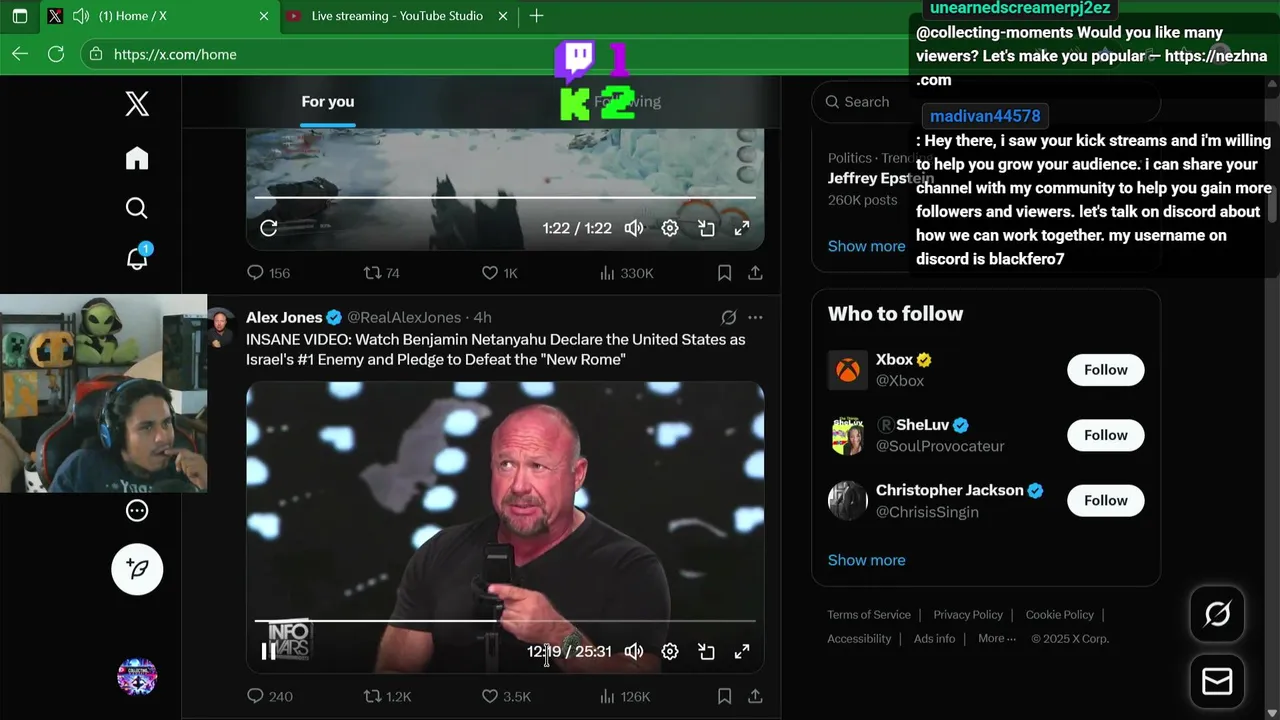Viewport: 1280px width, 720px height.
Task: Compose a new post with feather button
Action: click(x=137, y=569)
